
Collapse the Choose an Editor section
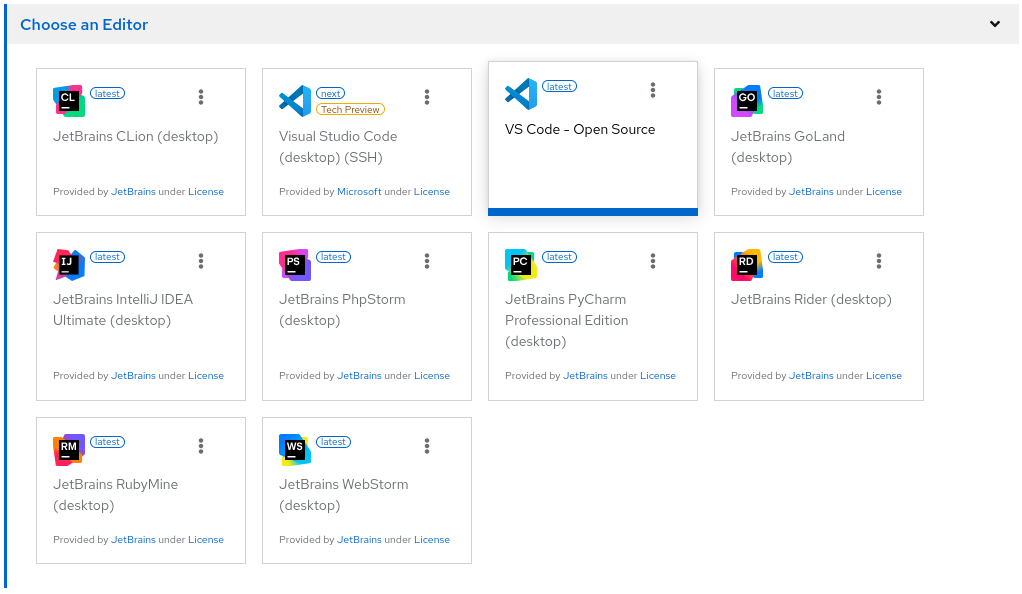click(x=995, y=24)
